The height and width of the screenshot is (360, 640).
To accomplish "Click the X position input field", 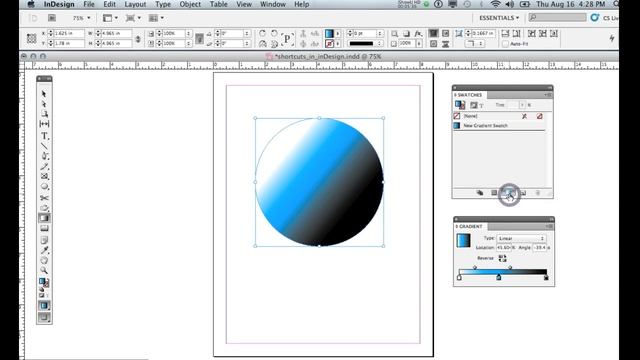I will (x=69, y=33).
